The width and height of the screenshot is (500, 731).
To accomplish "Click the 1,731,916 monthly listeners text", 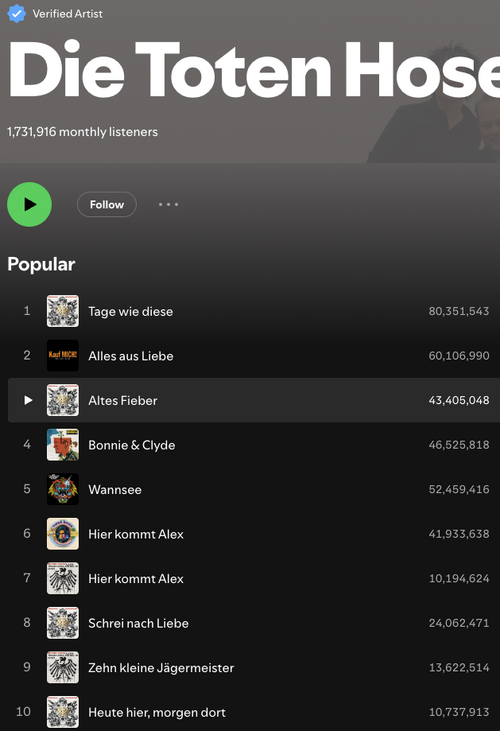I will (x=82, y=132).
